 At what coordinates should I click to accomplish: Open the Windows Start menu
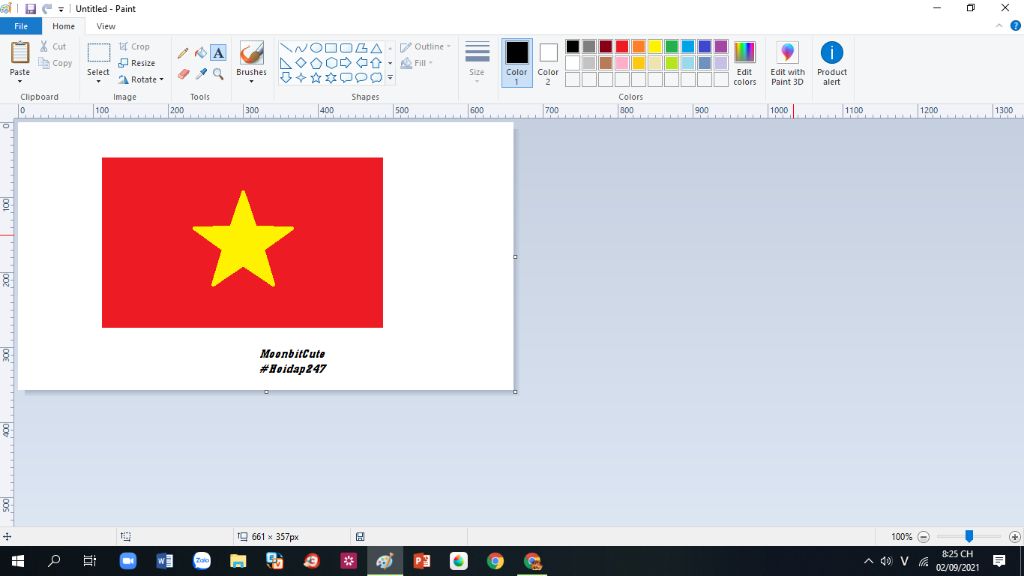(x=18, y=561)
